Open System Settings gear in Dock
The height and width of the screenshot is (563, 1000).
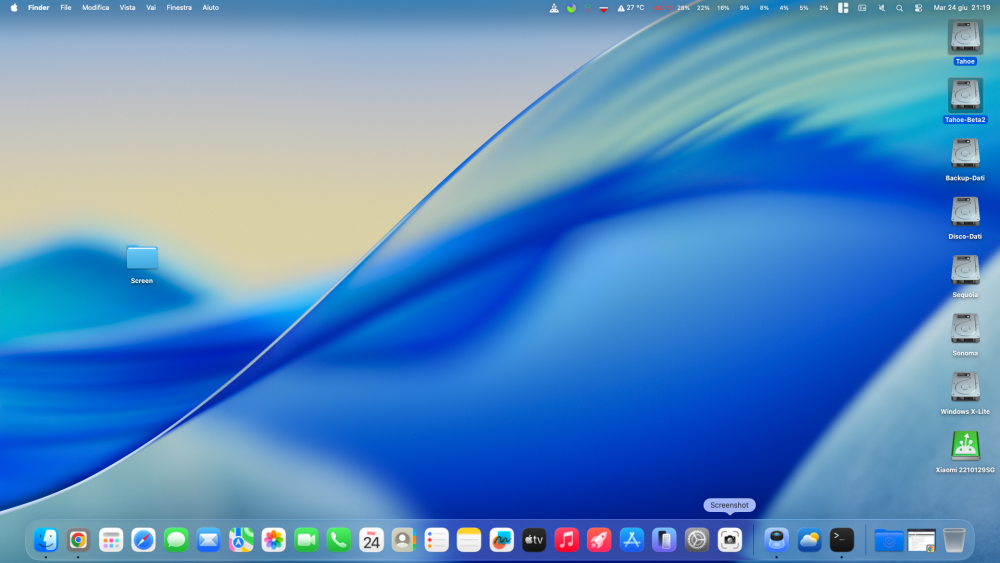pos(696,540)
